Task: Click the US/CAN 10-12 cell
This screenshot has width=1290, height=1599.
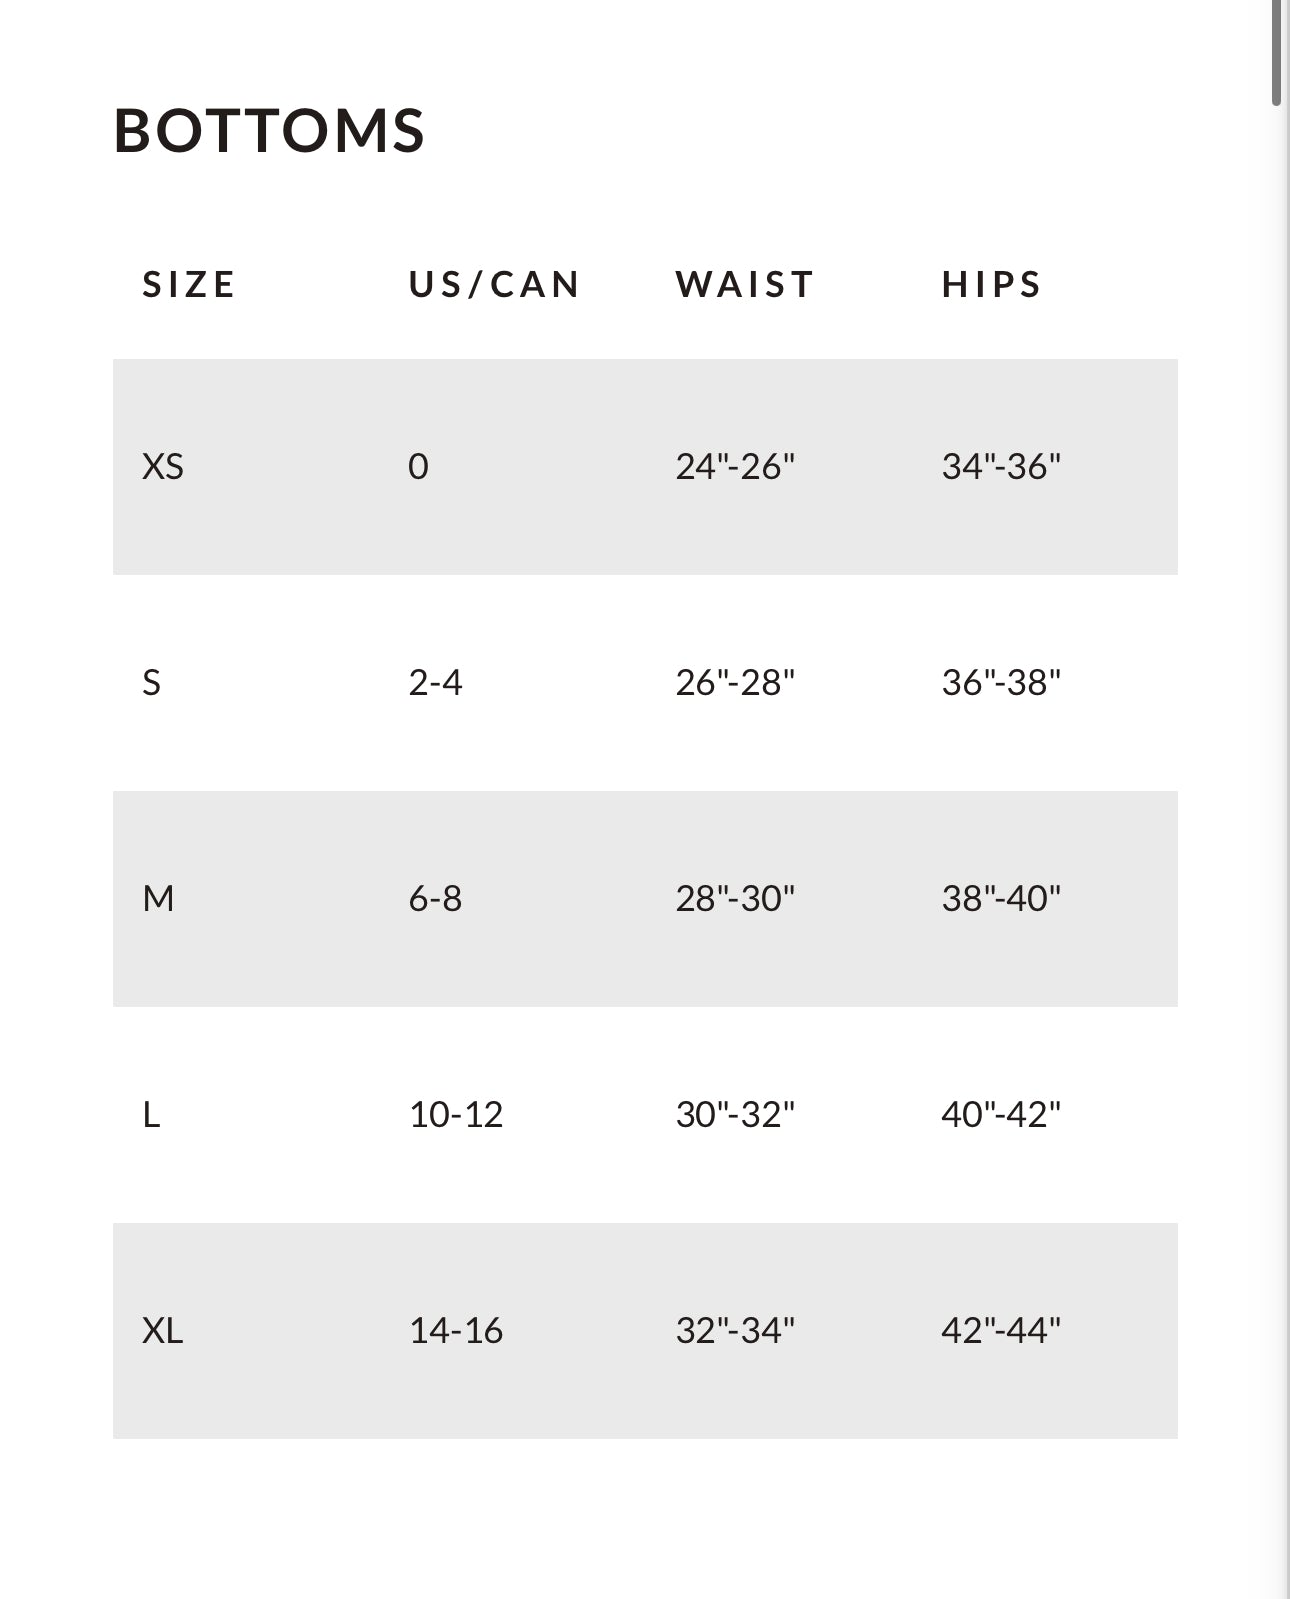Action: pyautogui.click(x=456, y=1115)
